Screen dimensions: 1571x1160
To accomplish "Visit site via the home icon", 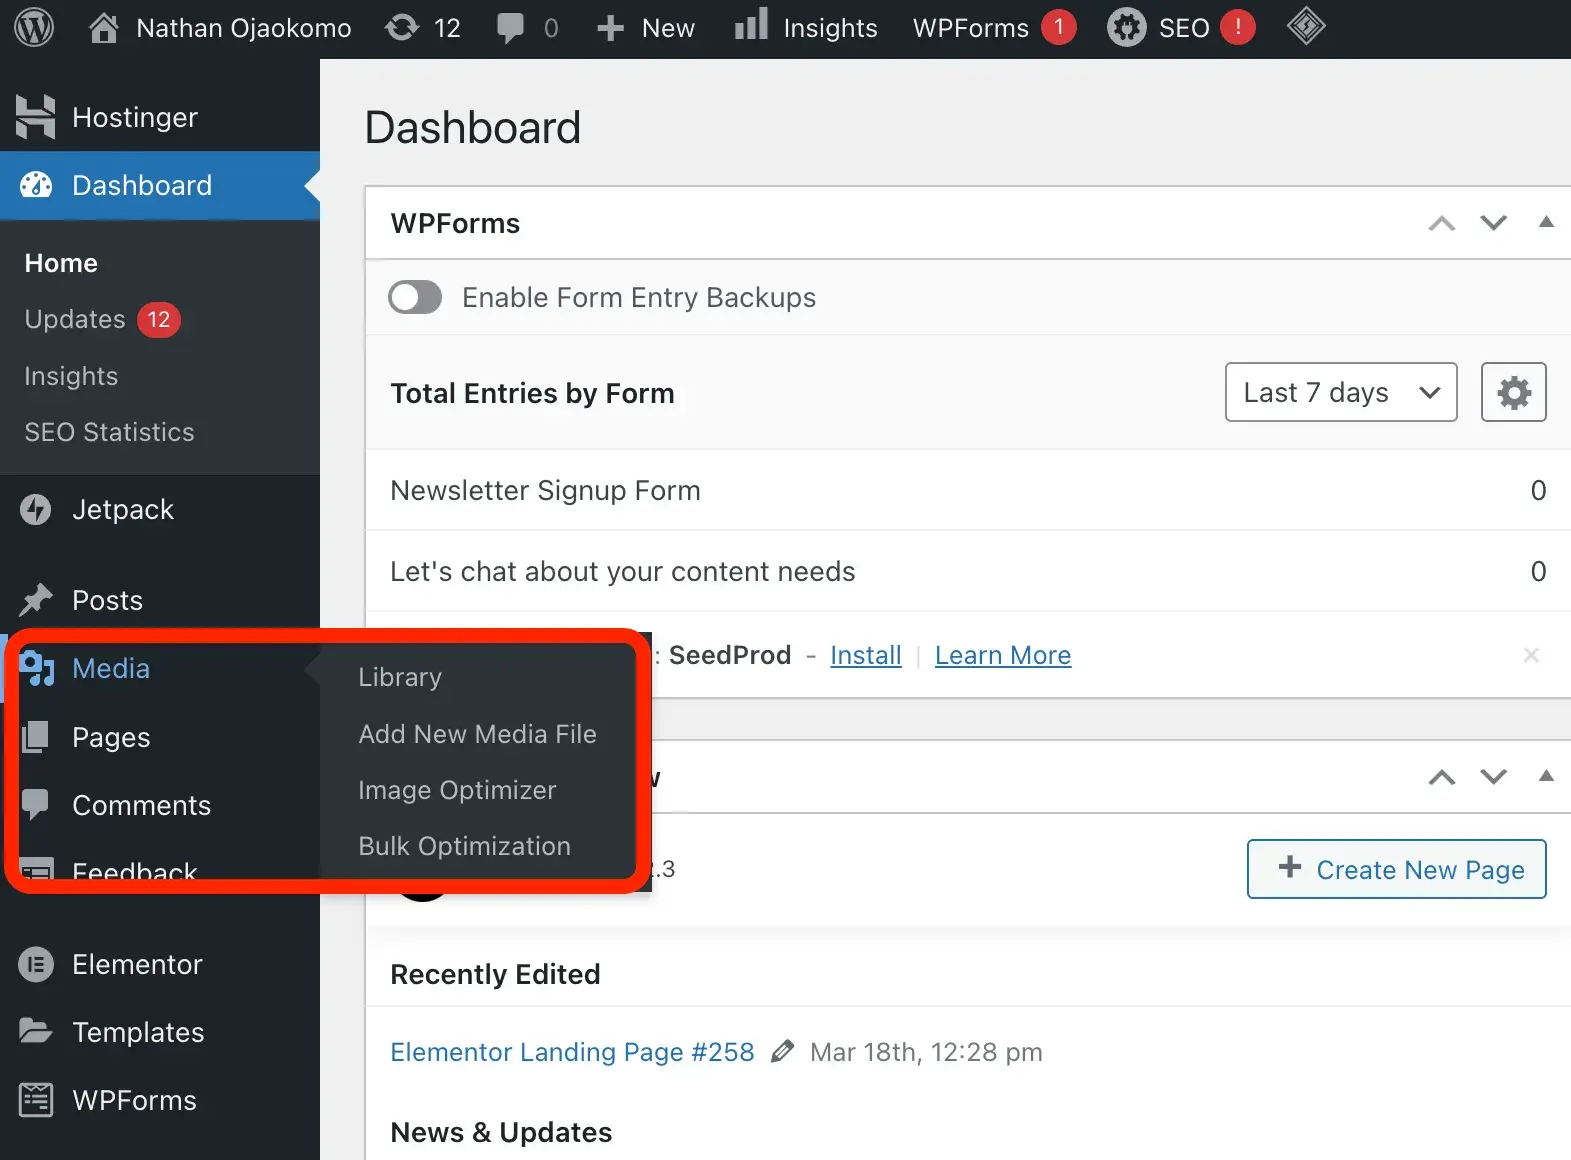I will 103,28.
